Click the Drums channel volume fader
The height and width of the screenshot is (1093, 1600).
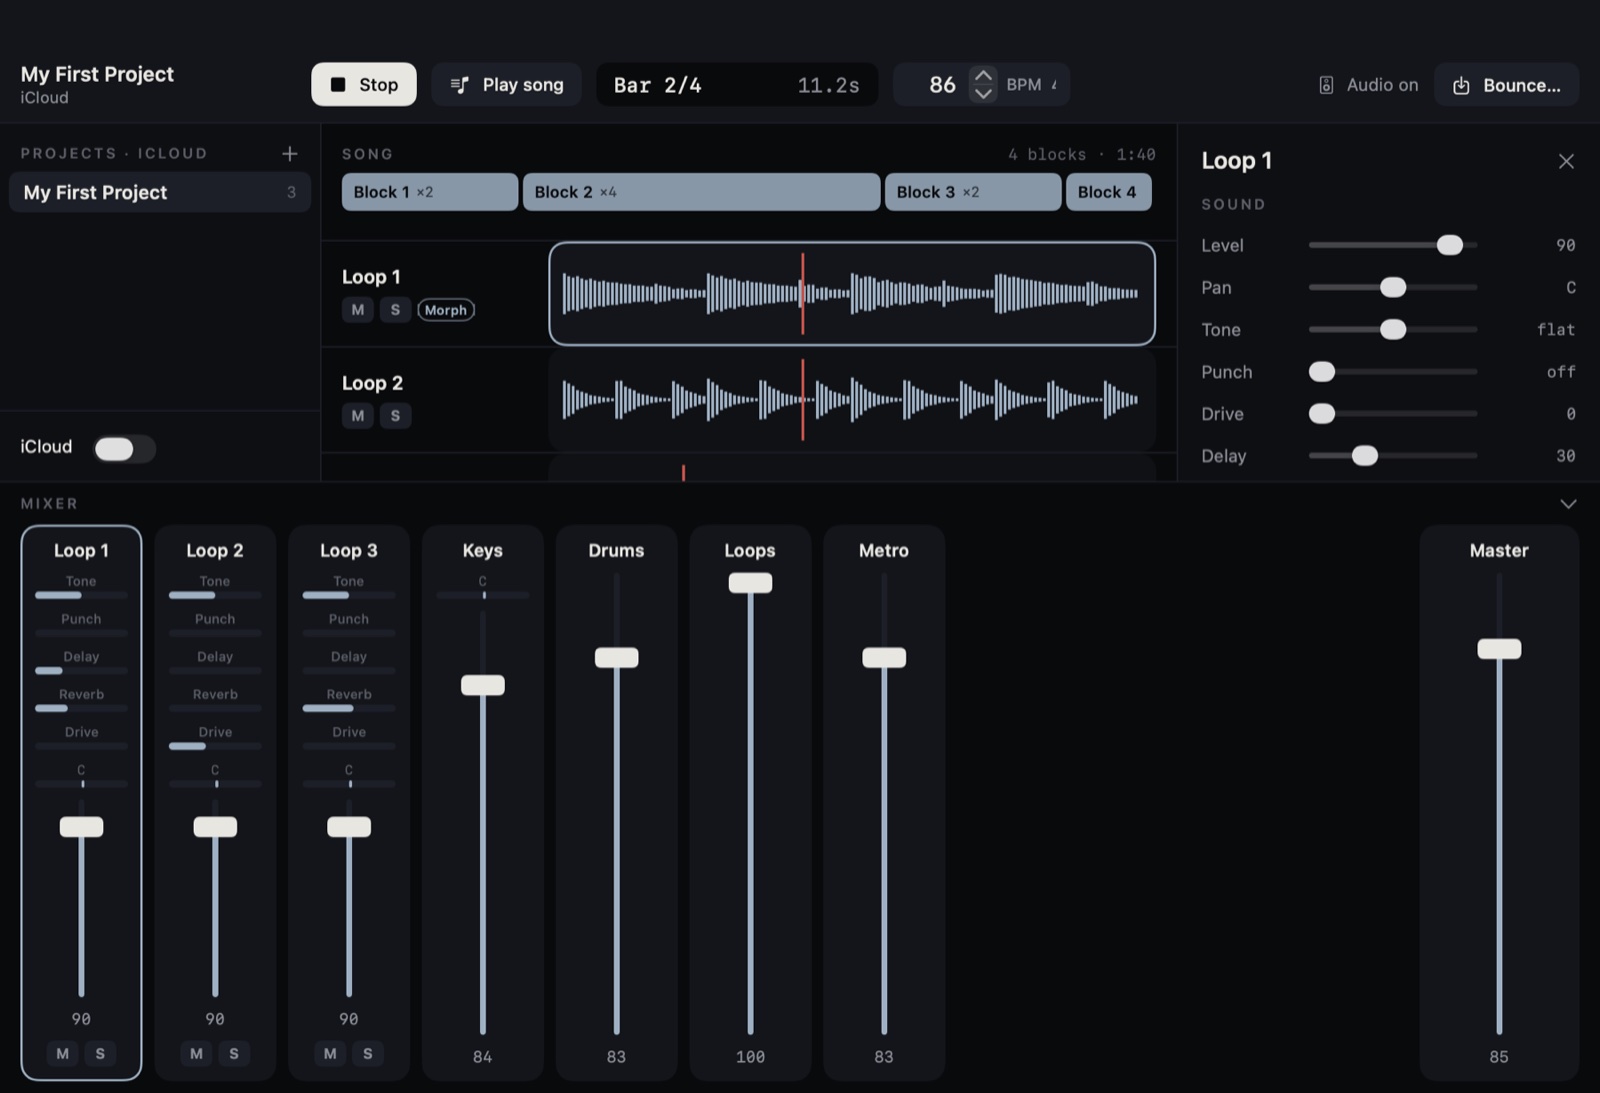click(x=616, y=657)
